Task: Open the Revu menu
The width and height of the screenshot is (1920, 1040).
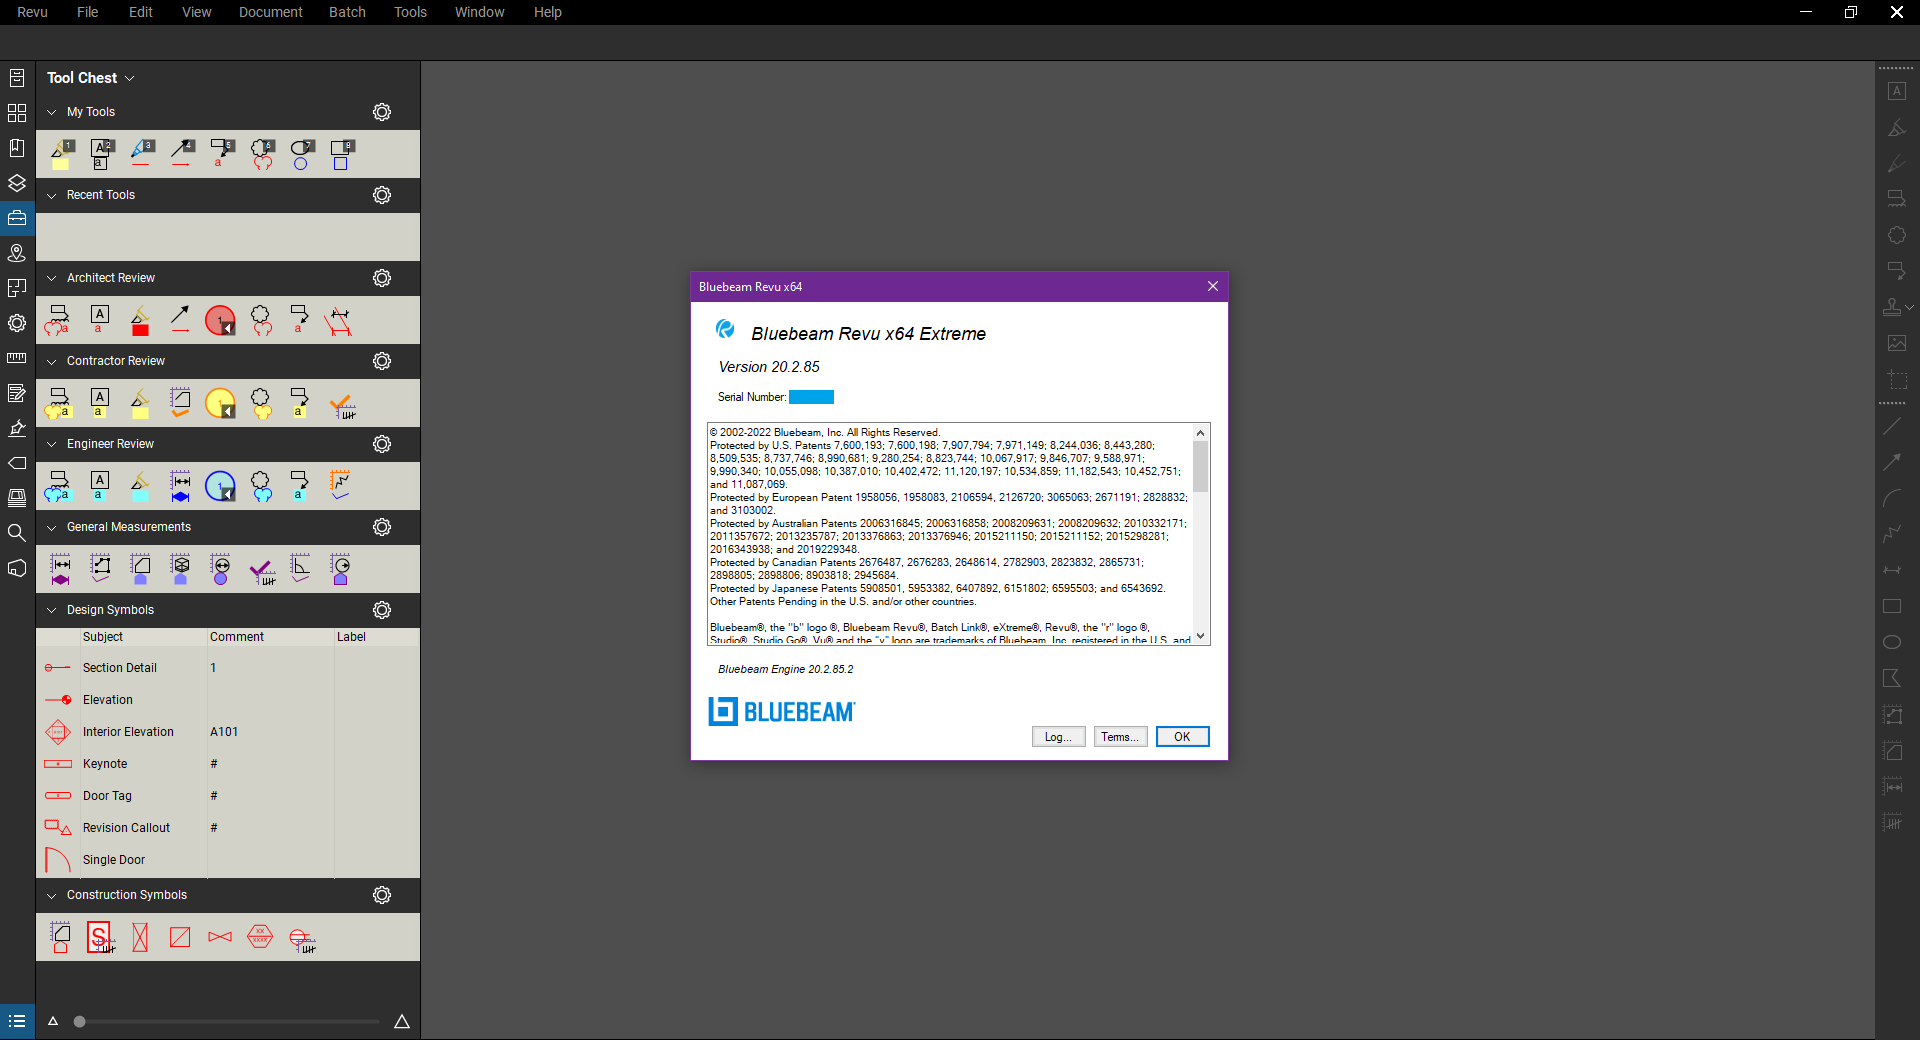Action: tap(32, 12)
